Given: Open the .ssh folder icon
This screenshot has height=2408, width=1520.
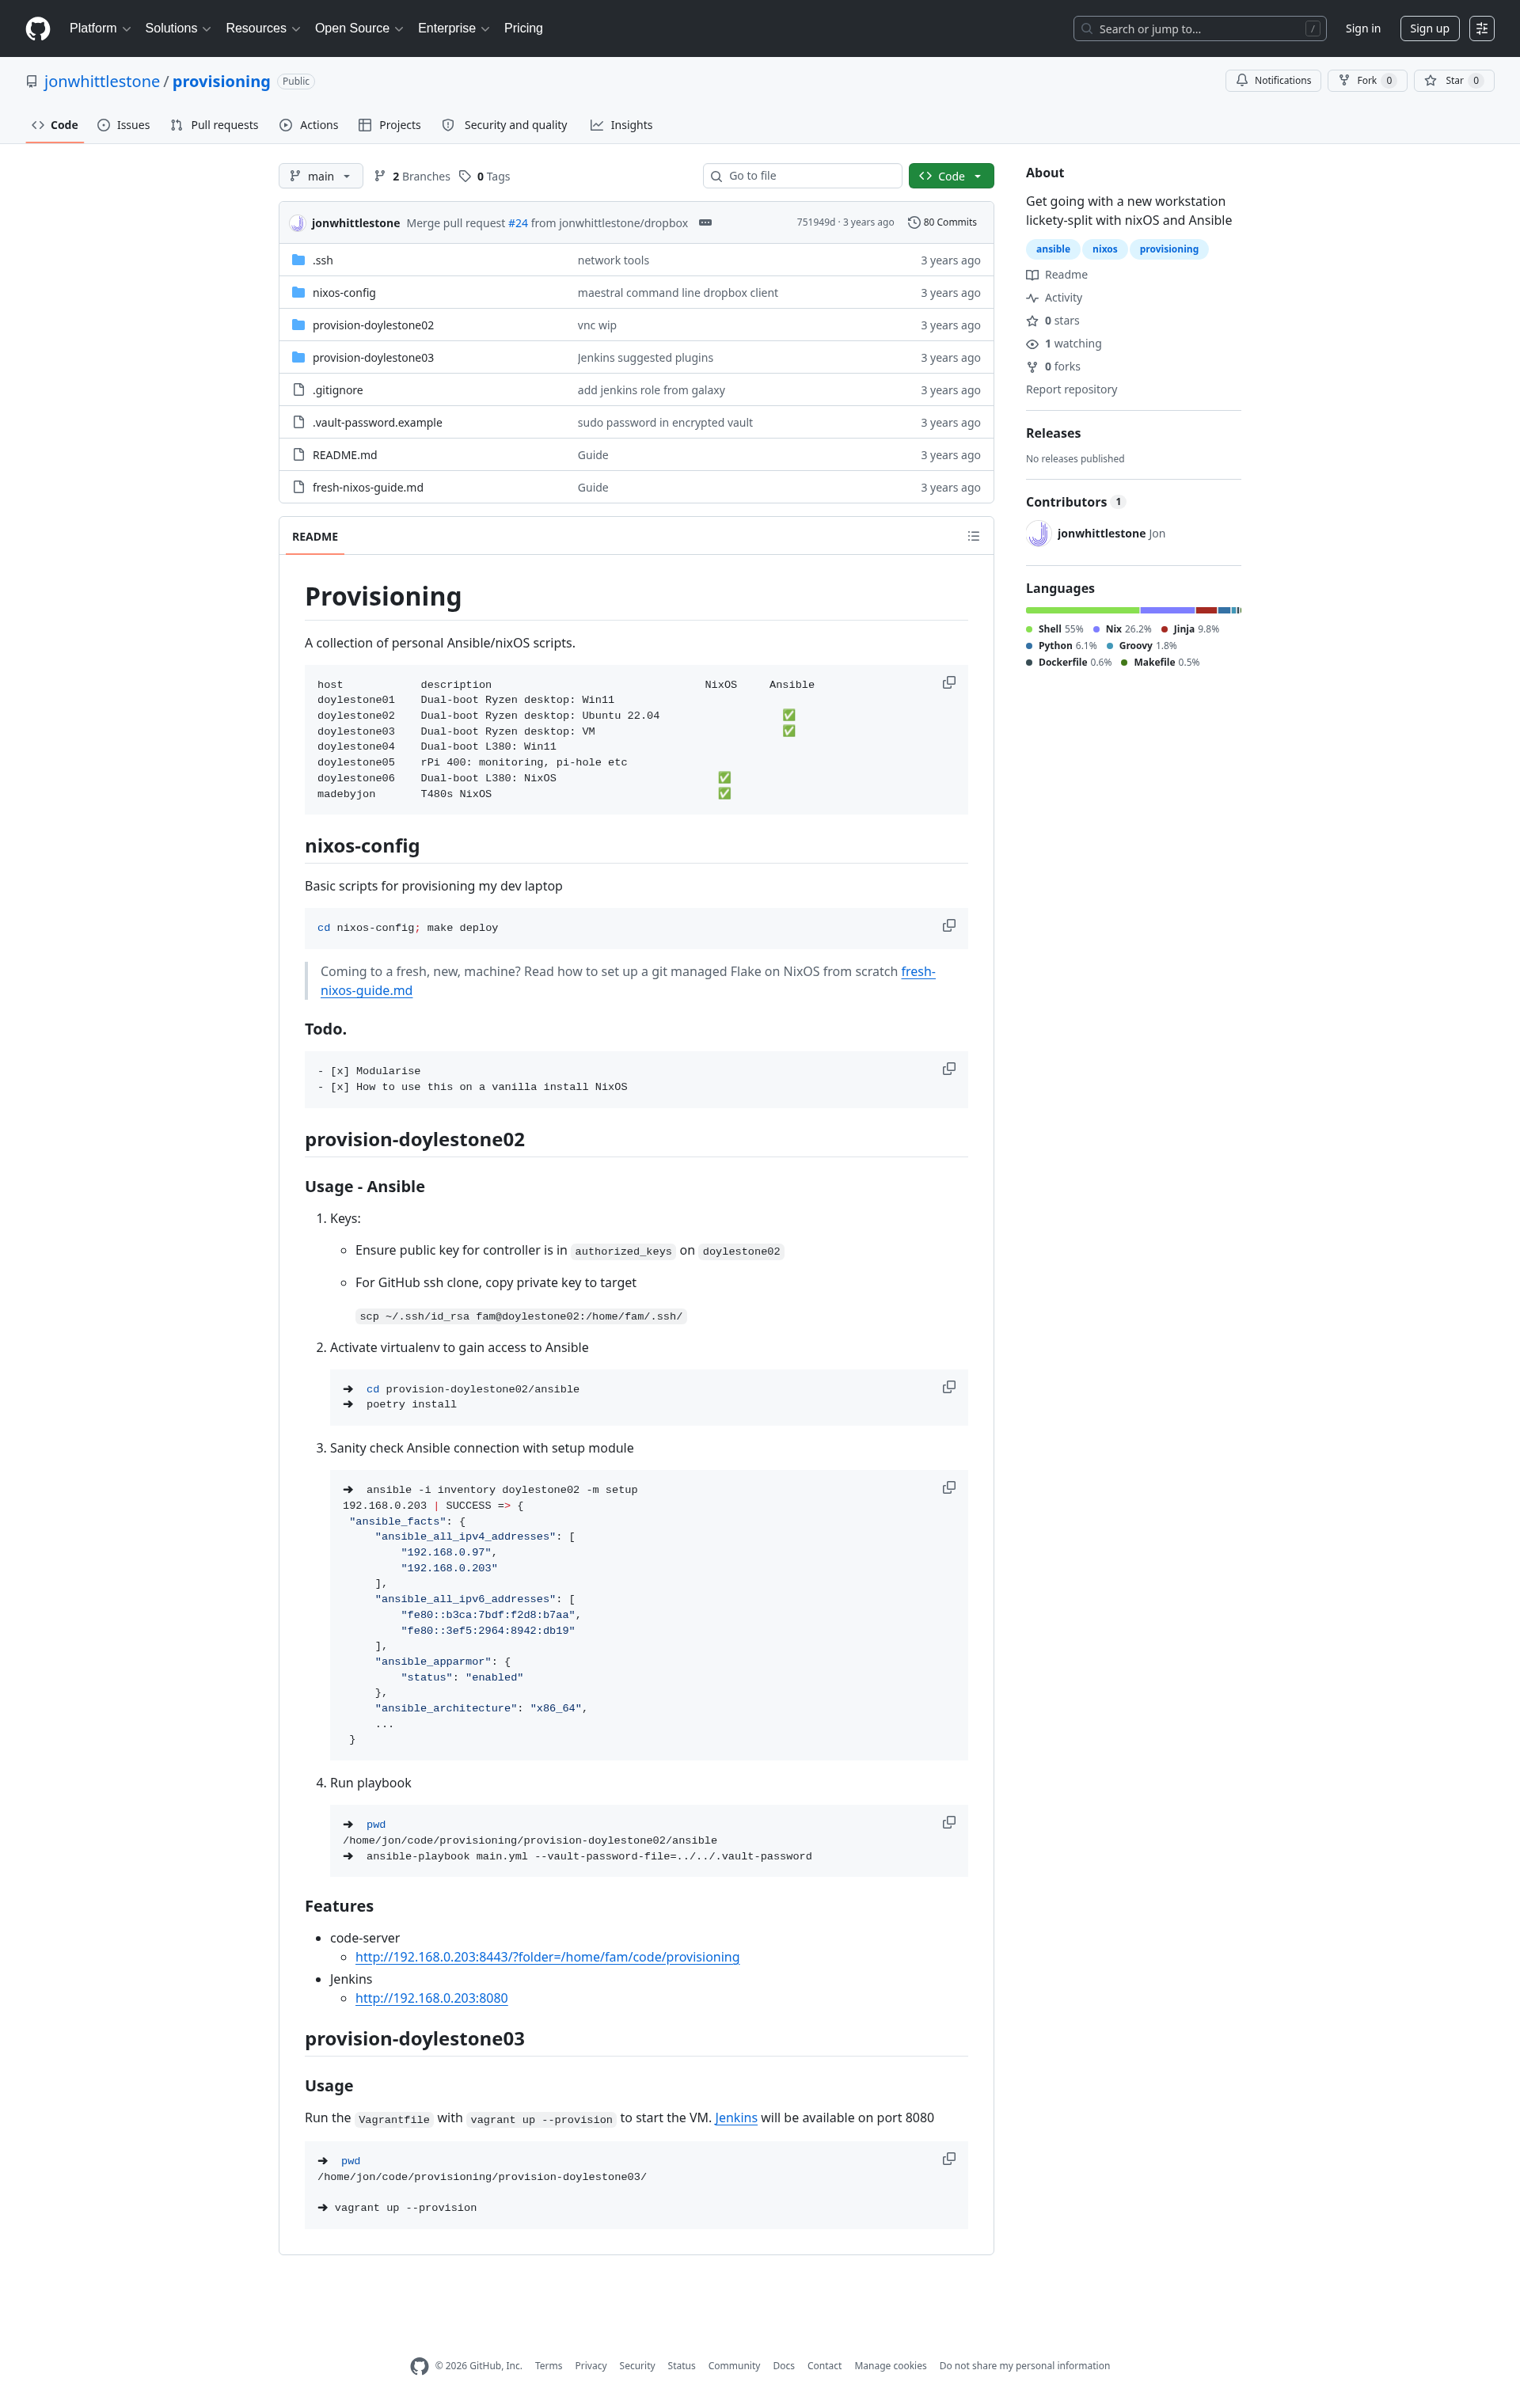Looking at the screenshot, I should [x=298, y=260].
